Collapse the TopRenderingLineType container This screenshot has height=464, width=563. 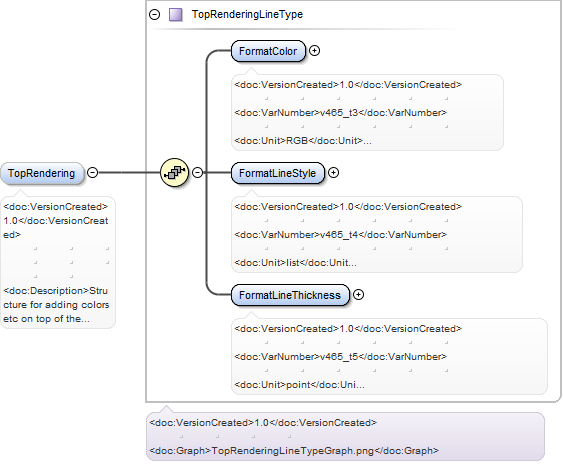point(154,15)
